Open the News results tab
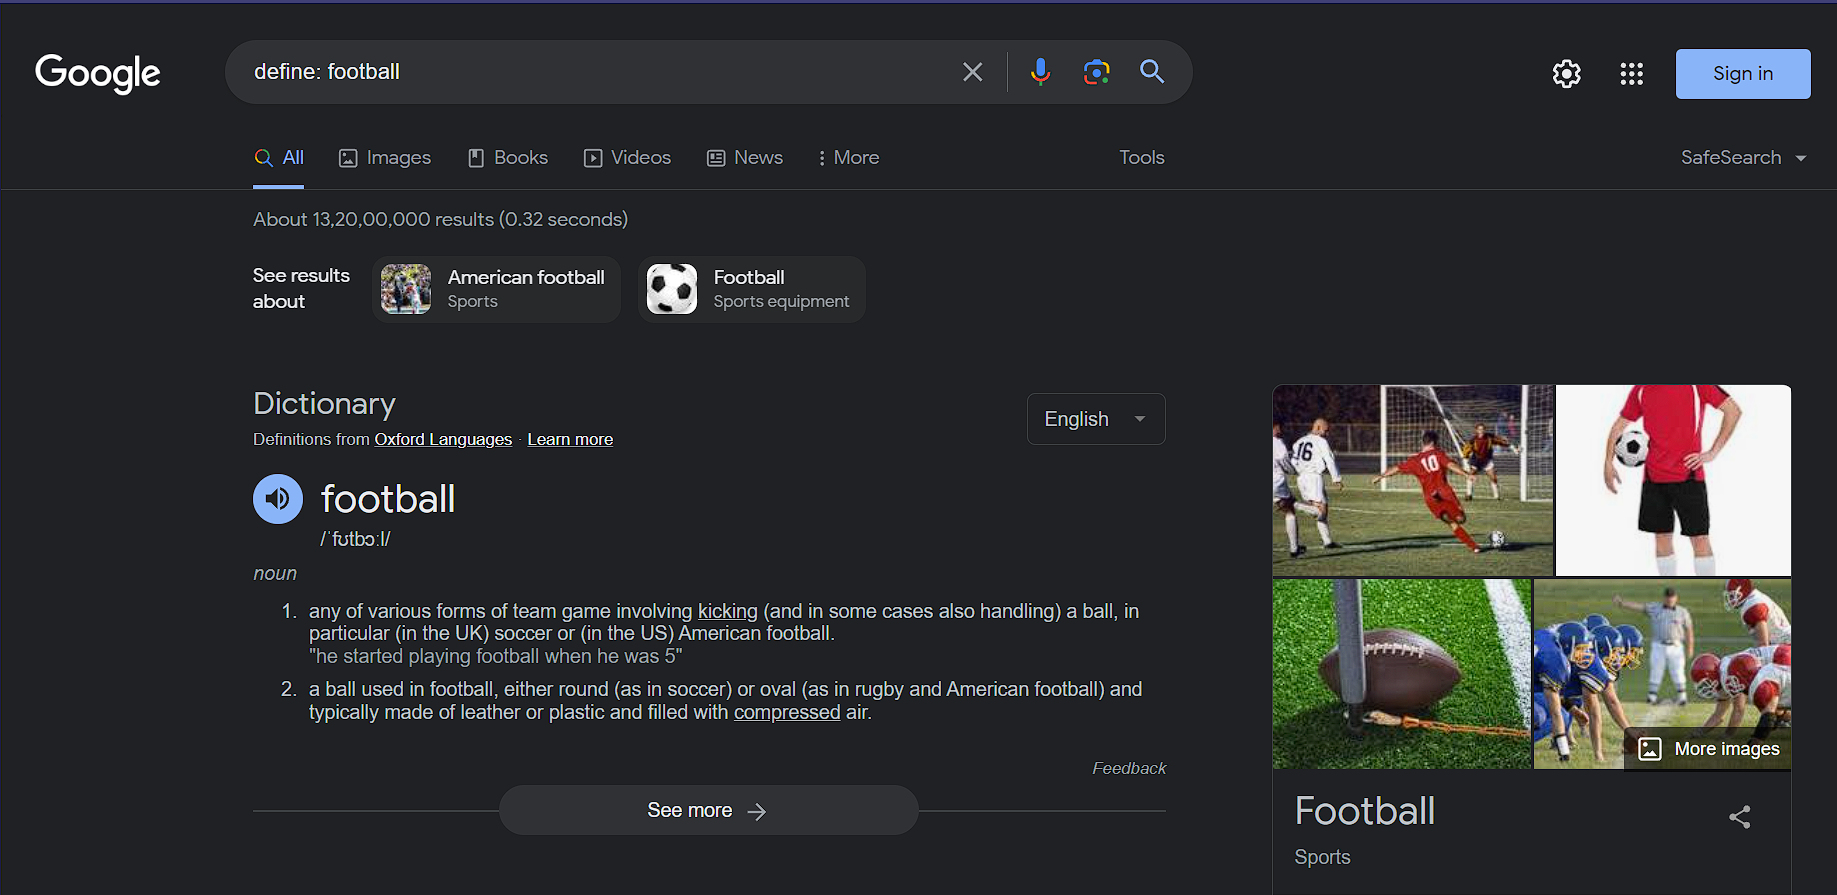Screen dimensions: 1837x895 [745, 158]
